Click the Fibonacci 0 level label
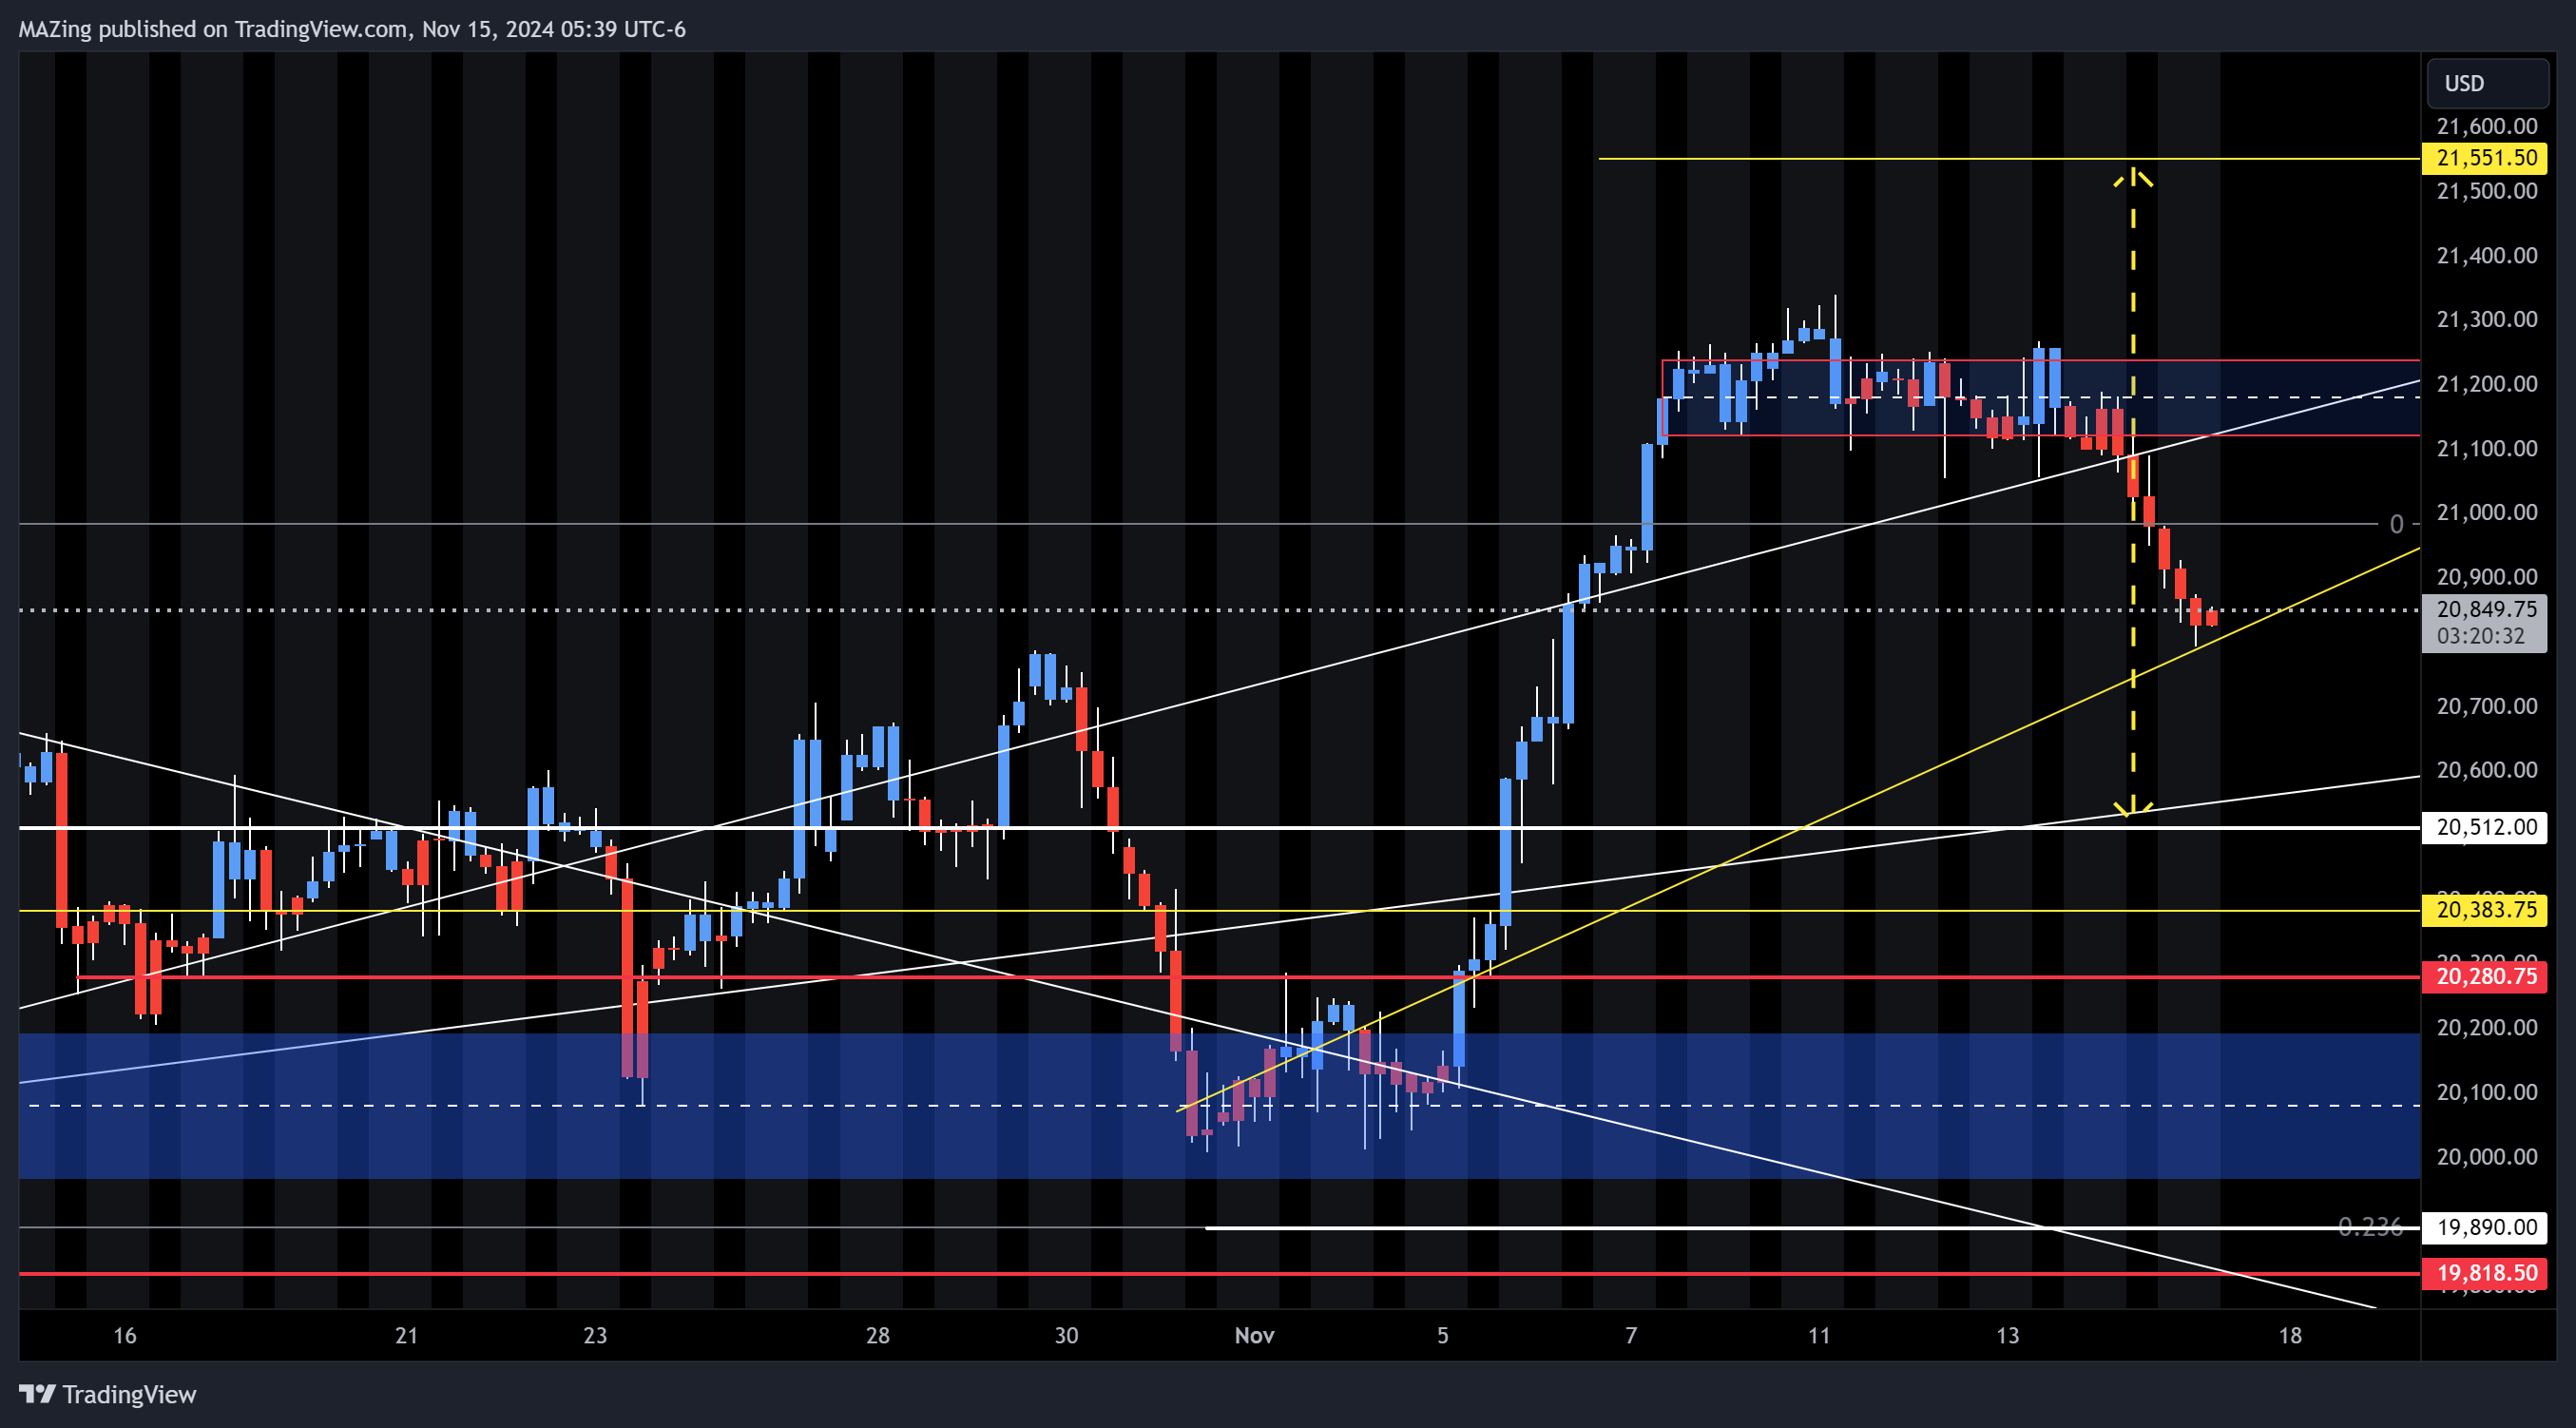The width and height of the screenshot is (2576, 1428). pos(2396,524)
